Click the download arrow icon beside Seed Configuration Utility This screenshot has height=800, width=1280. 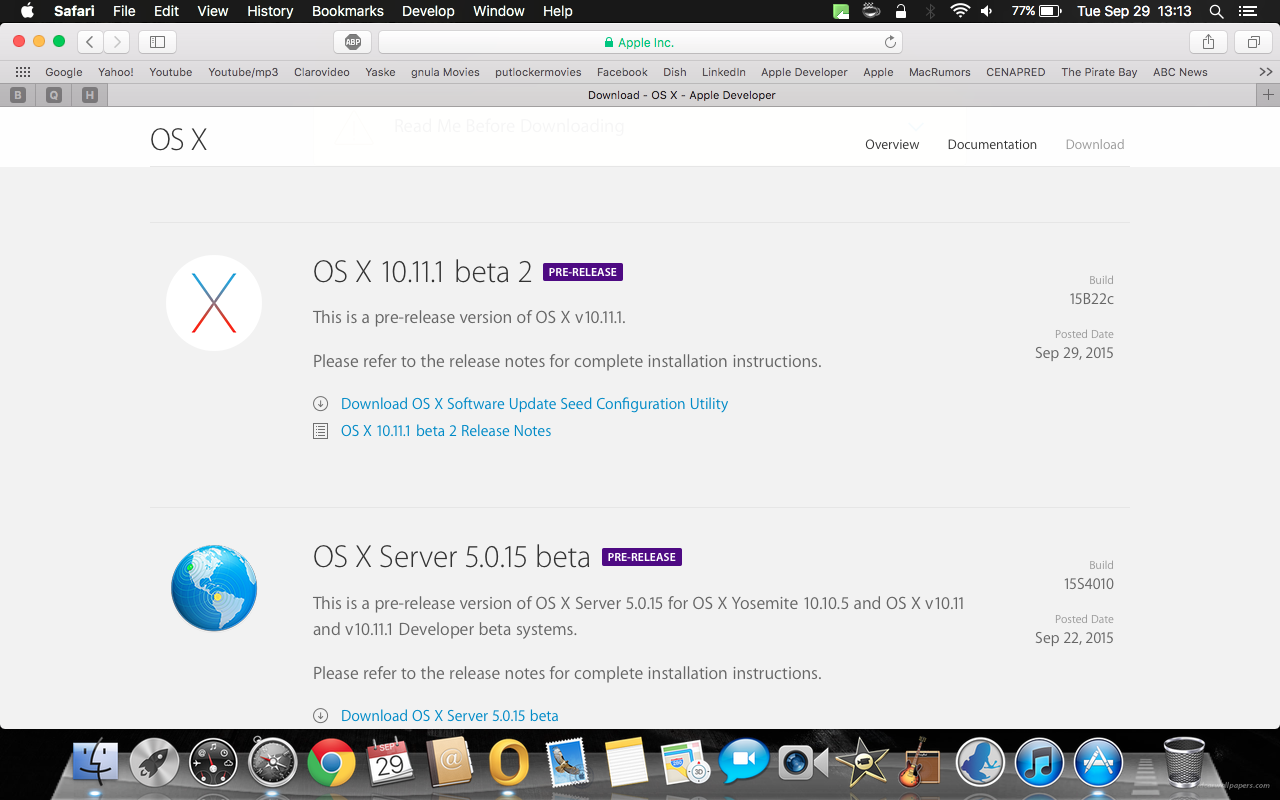point(320,404)
